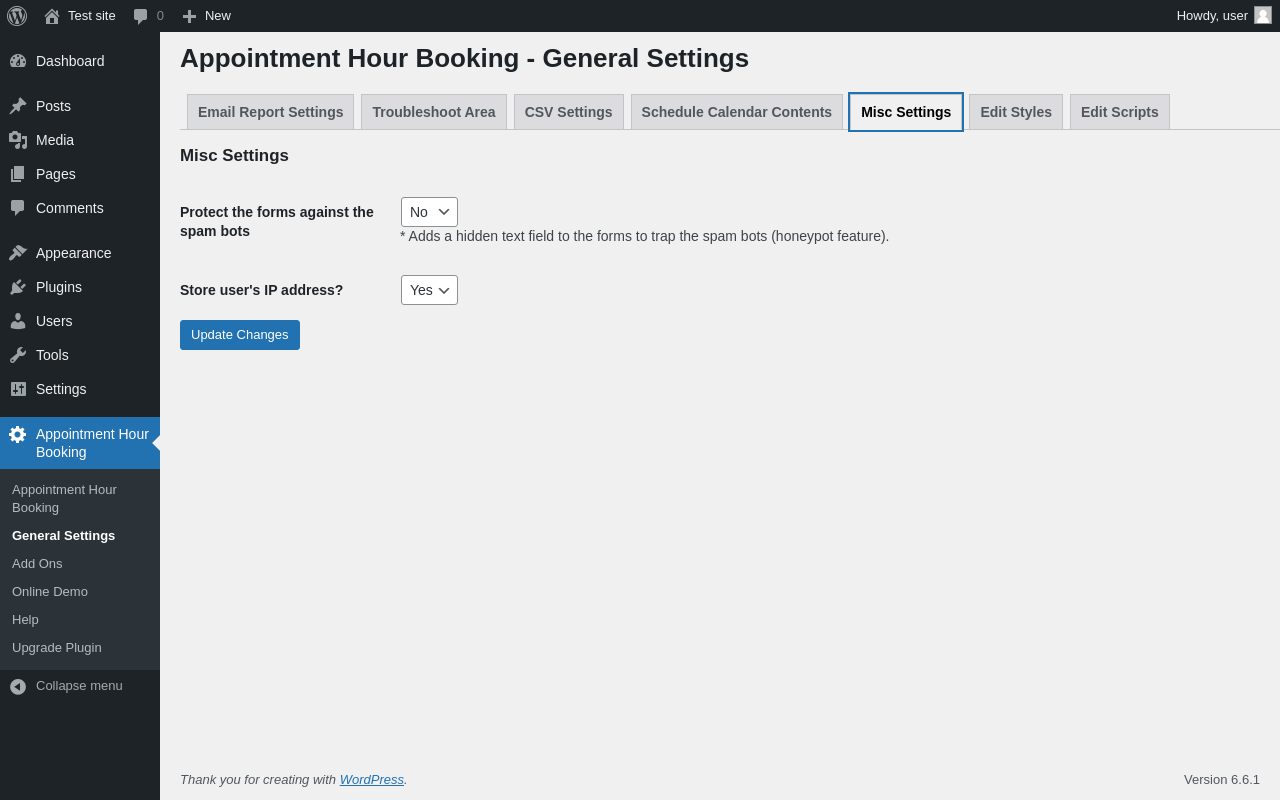
Task: Click the WordPress logo icon
Action: (17, 16)
